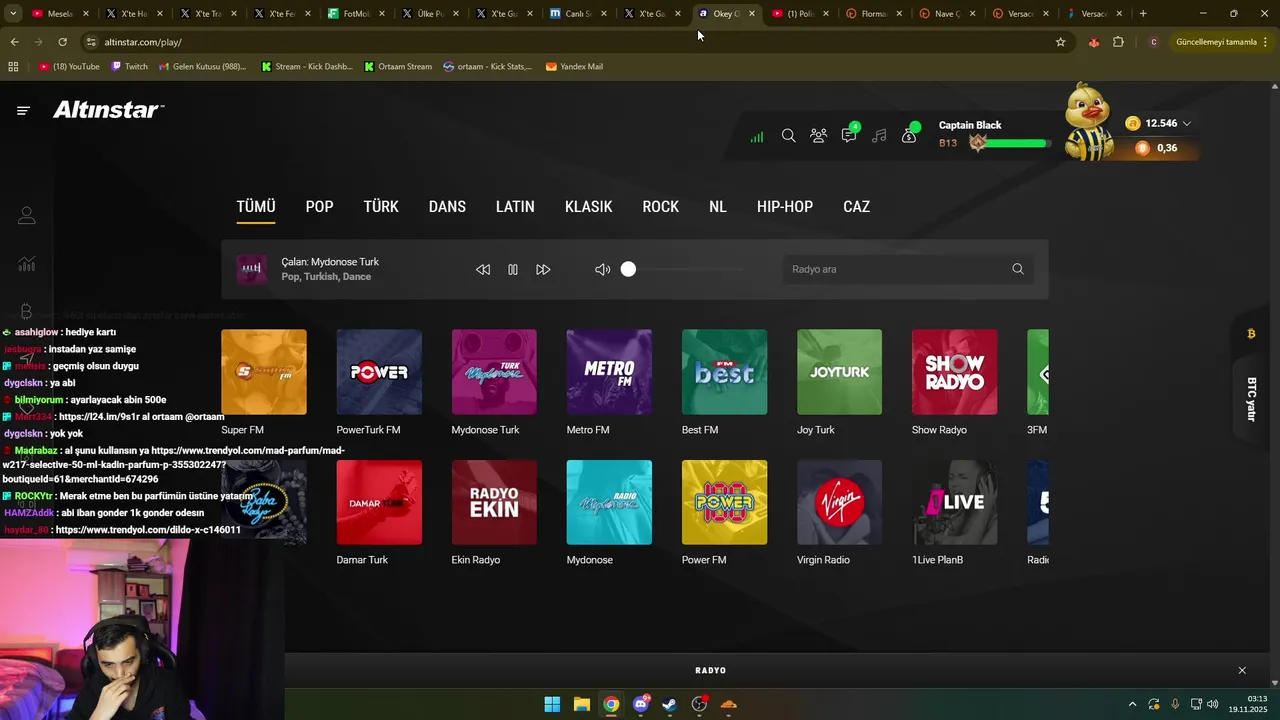Image resolution: width=1280 pixels, height=720 pixels.
Task: Play the Virgin Radio station
Action: tap(839, 502)
